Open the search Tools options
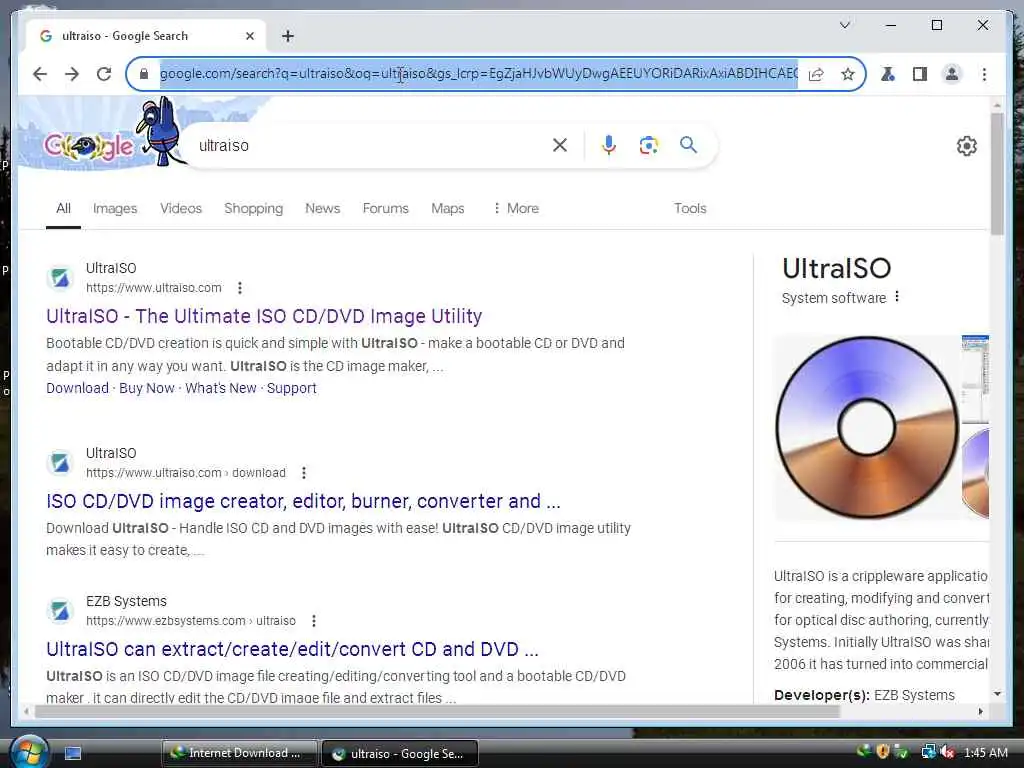The width and height of the screenshot is (1024, 768). pyautogui.click(x=690, y=208)
